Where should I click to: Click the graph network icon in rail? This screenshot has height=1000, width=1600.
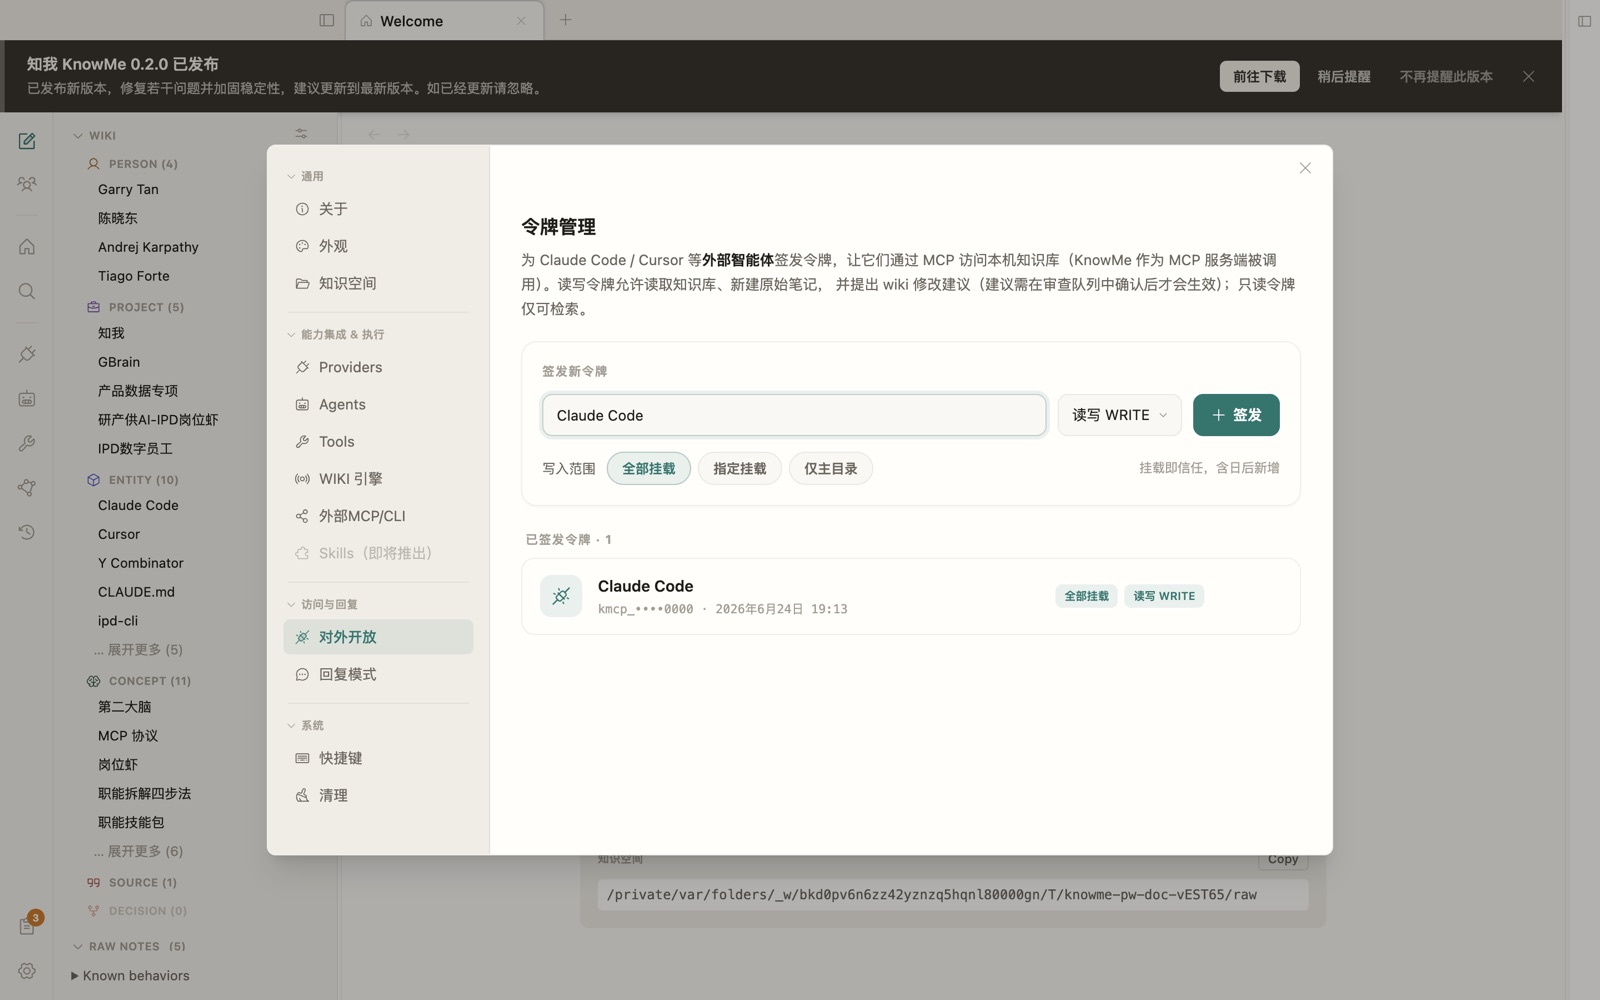[27, 488]
